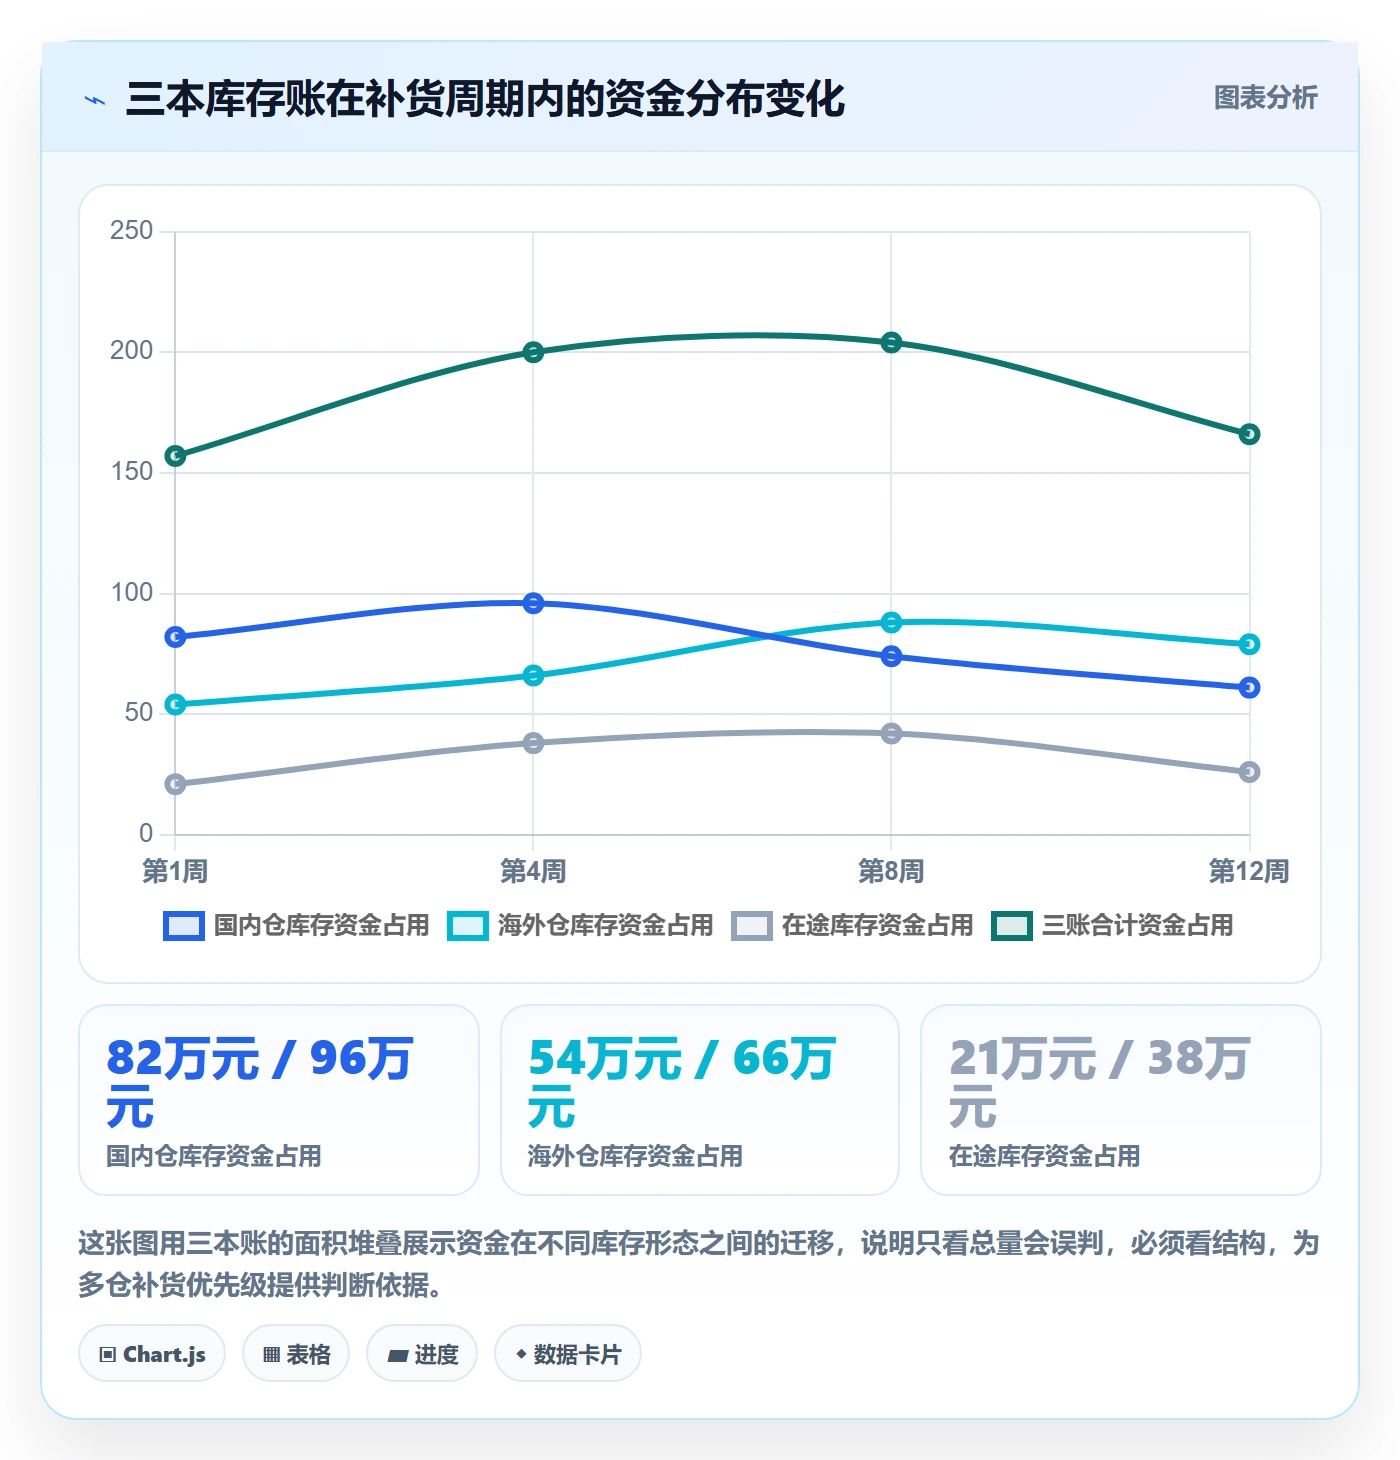Viewport: 1400px width, 1460px height.
Task: Toggle the 三账合计资金占用 legend swatch
Action: (1012, 926)
